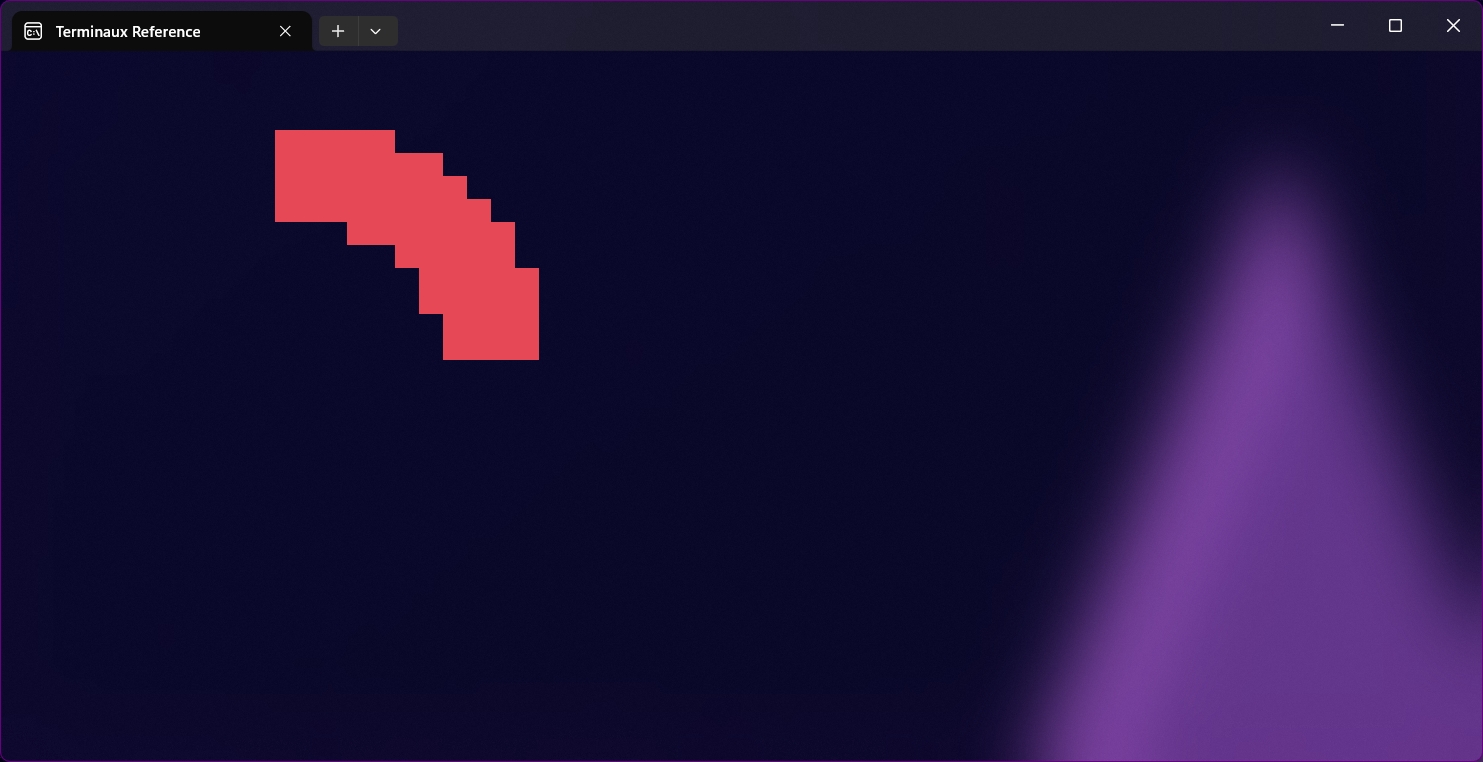Open a new tab with plus button
Screen dimensions: 1483x762
338,31
